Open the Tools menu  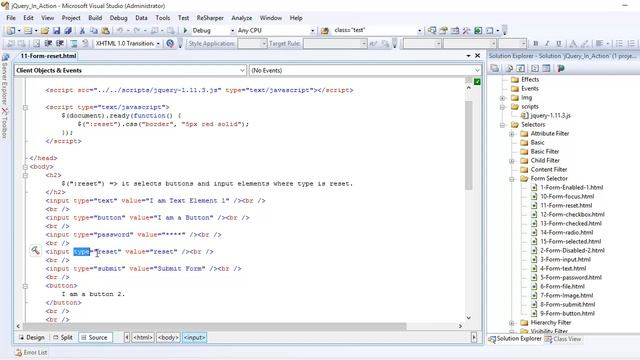point(162,18)
